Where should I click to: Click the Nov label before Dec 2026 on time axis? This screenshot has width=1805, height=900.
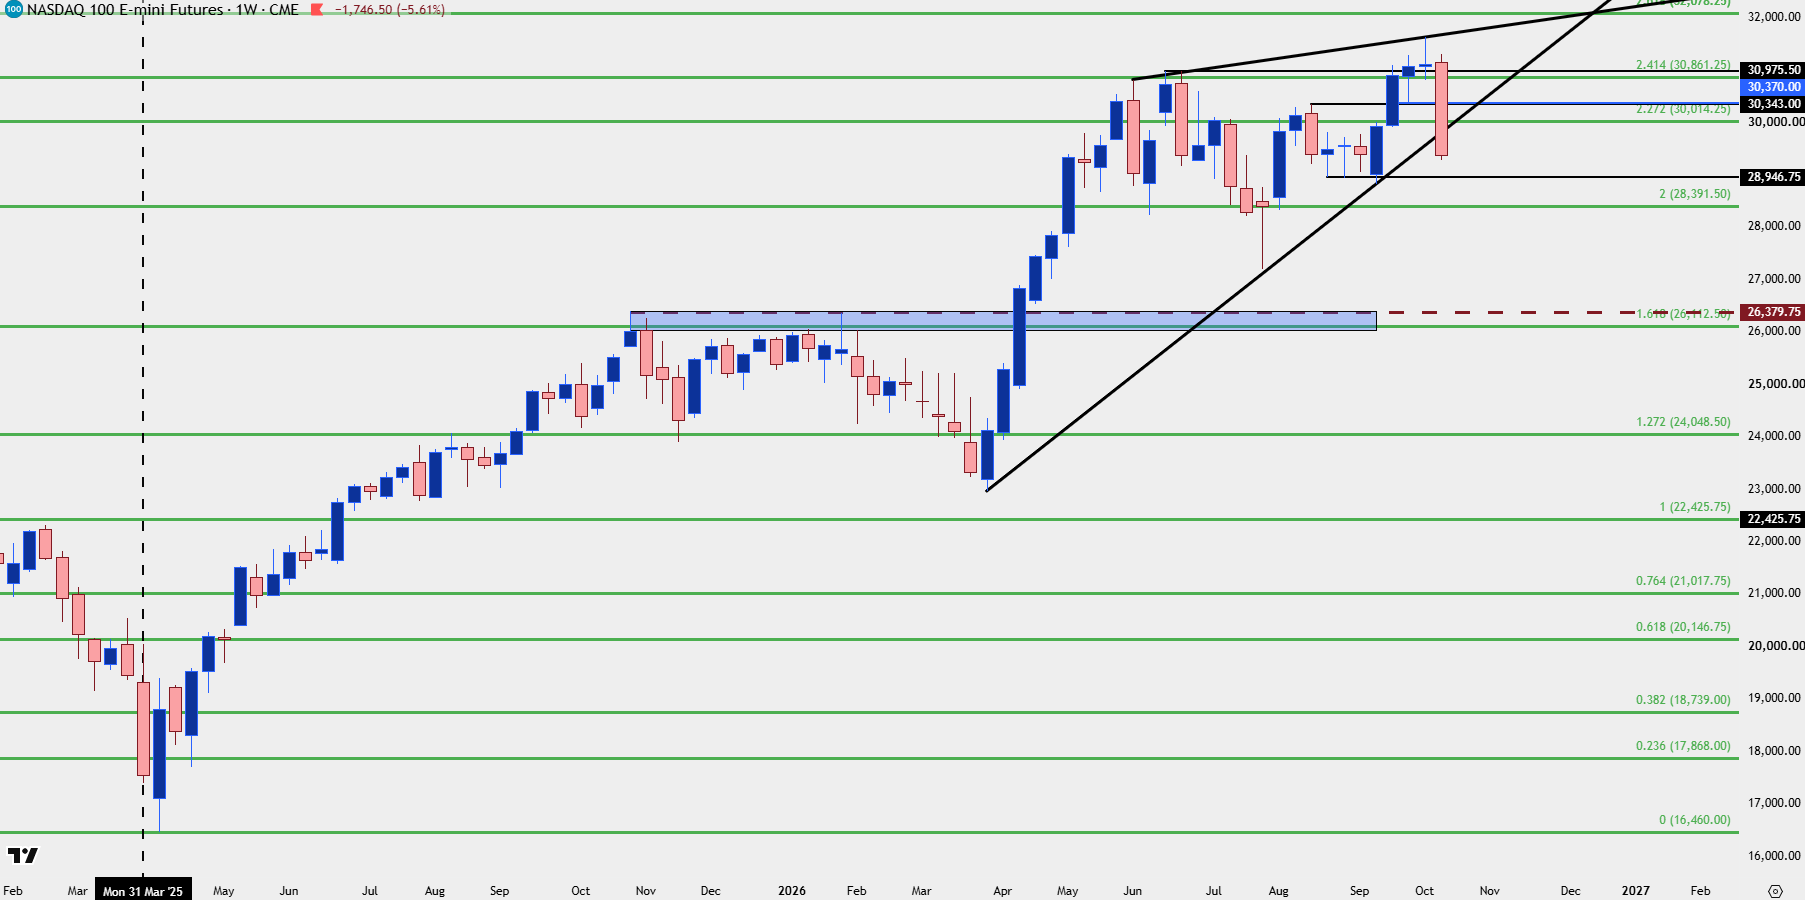[1490, 891]
